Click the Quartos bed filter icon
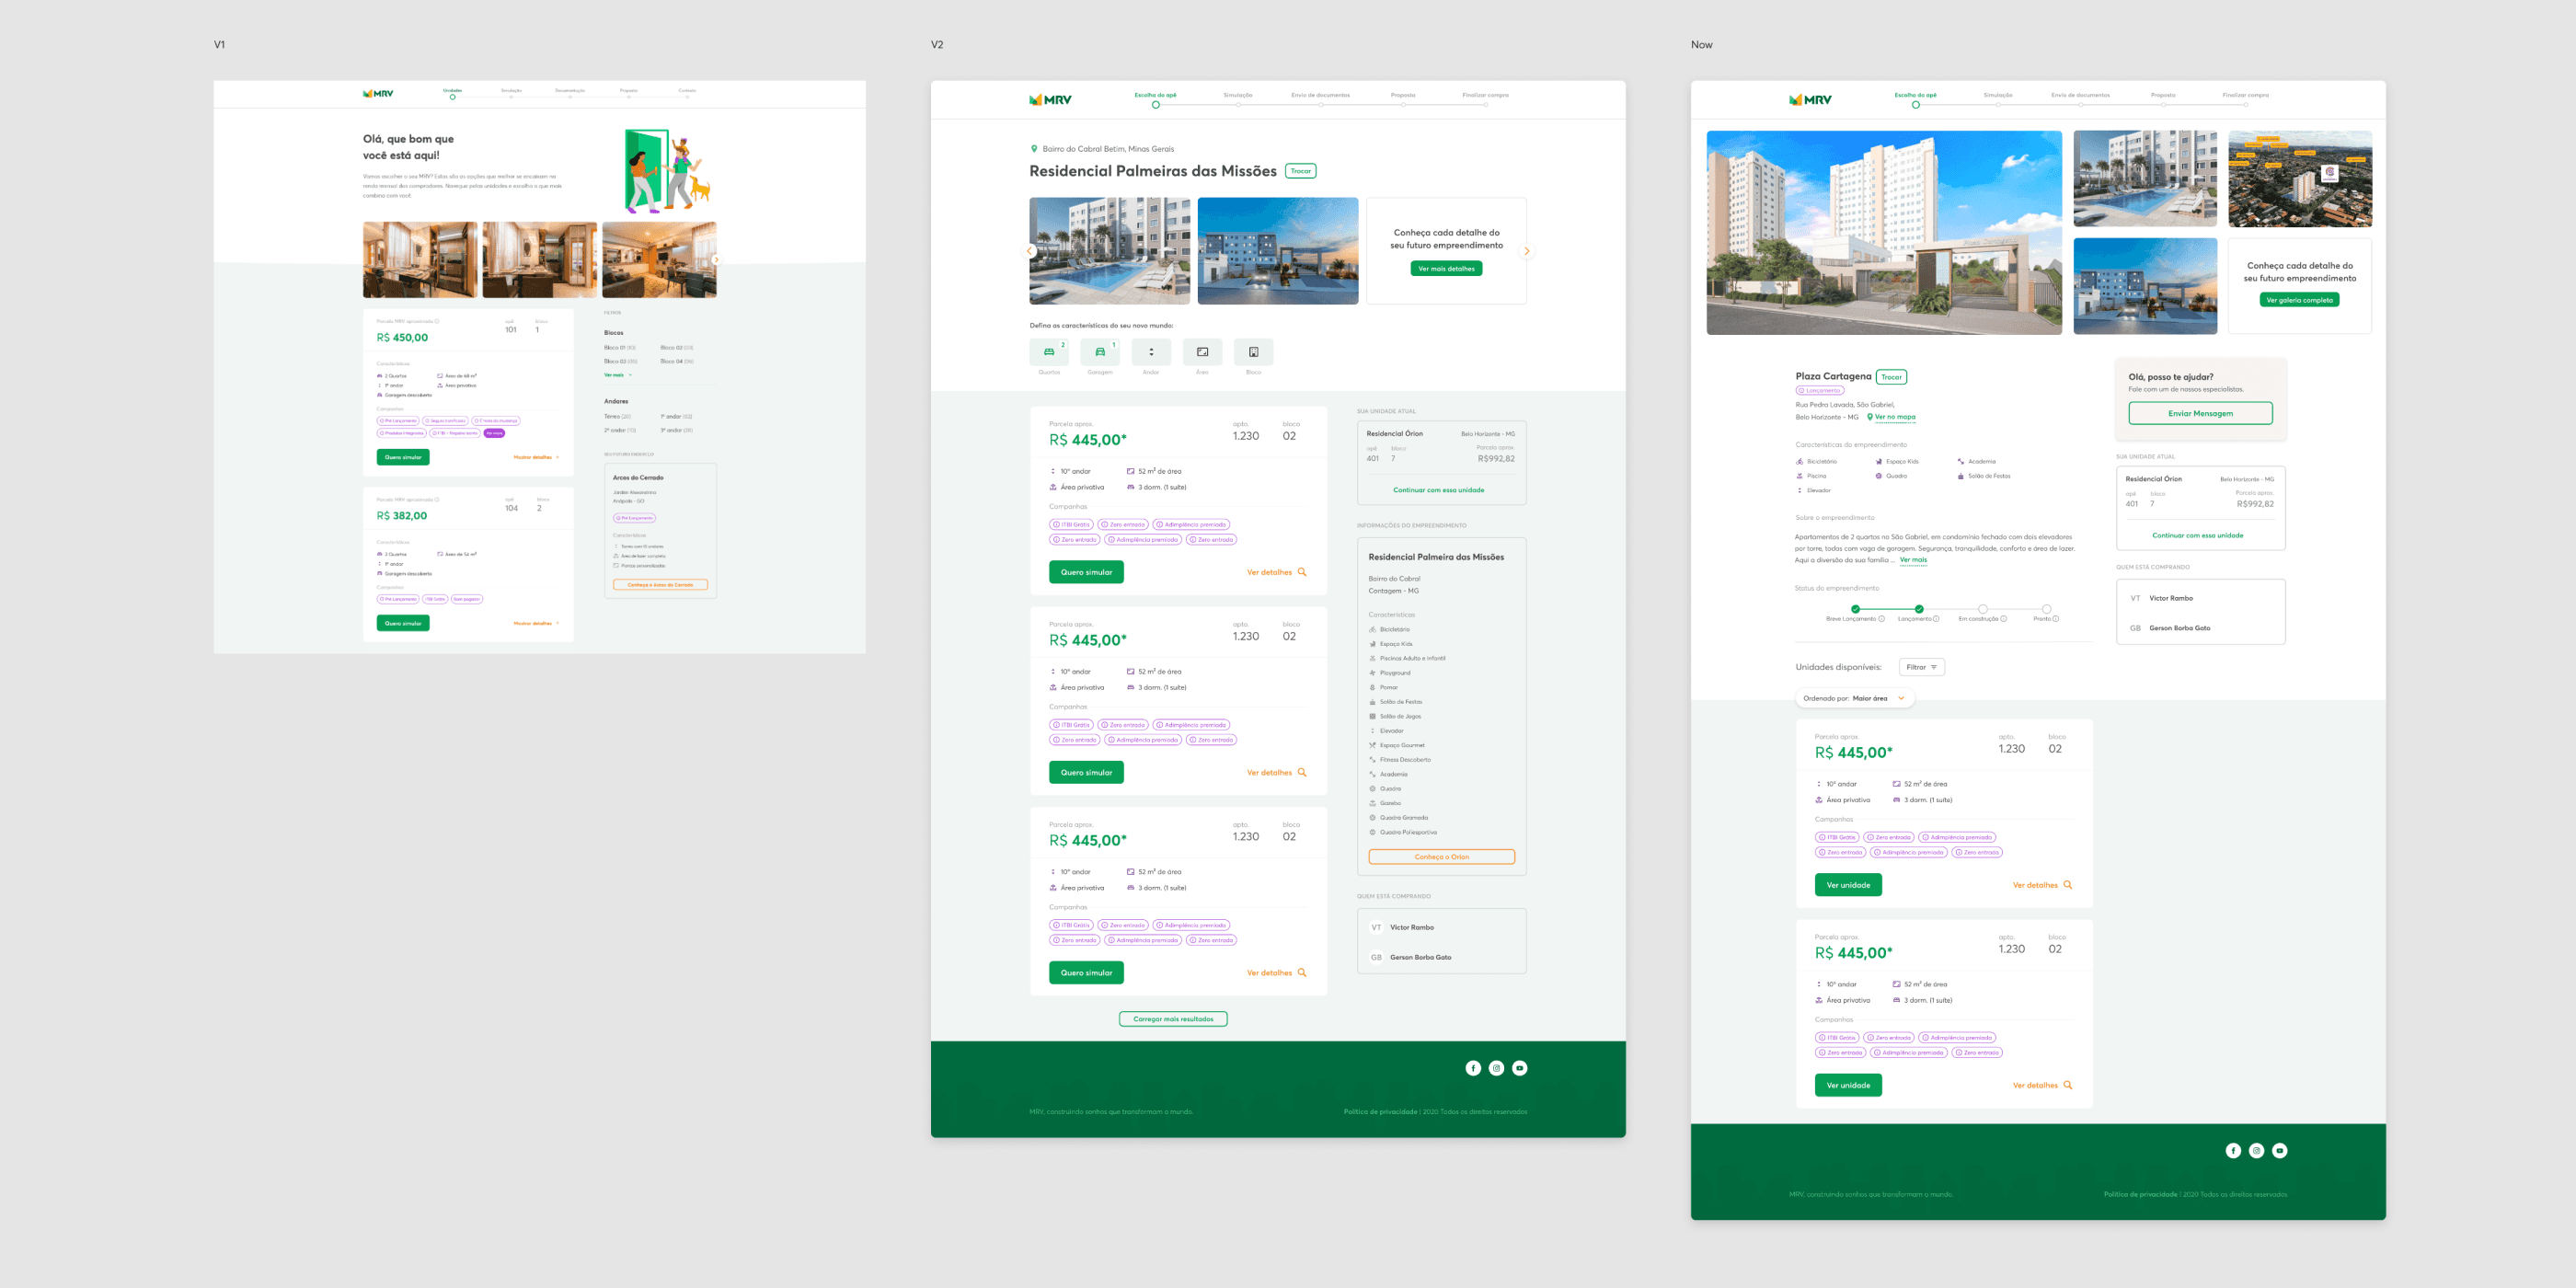The image size is (2576, 1288). [1048, 352]
